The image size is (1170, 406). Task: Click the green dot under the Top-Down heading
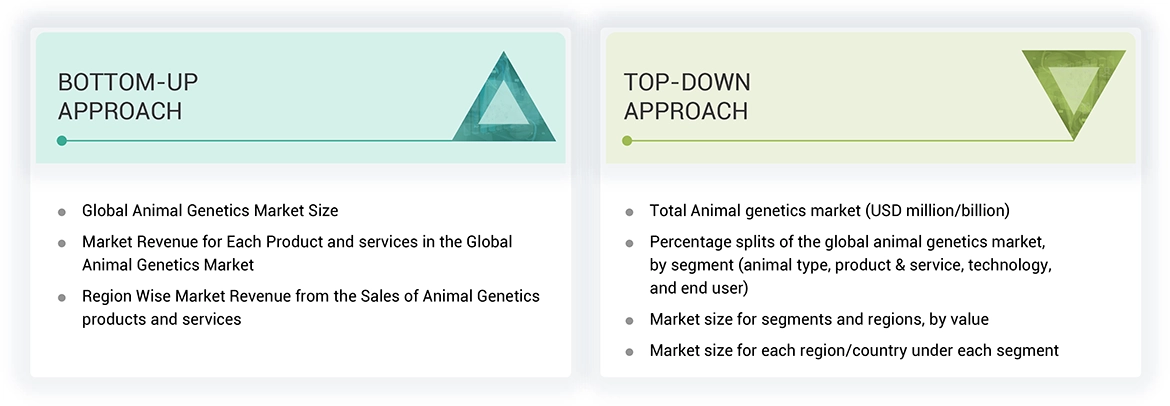click(x=627, y=141)
